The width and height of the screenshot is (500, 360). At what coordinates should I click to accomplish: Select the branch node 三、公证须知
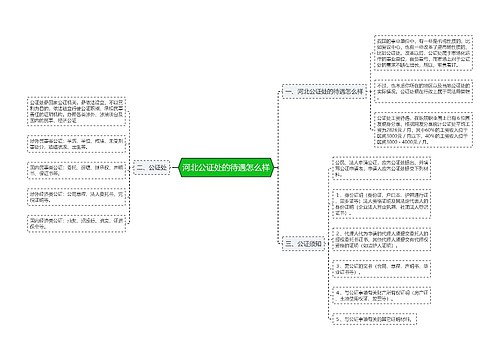[304, 244]
